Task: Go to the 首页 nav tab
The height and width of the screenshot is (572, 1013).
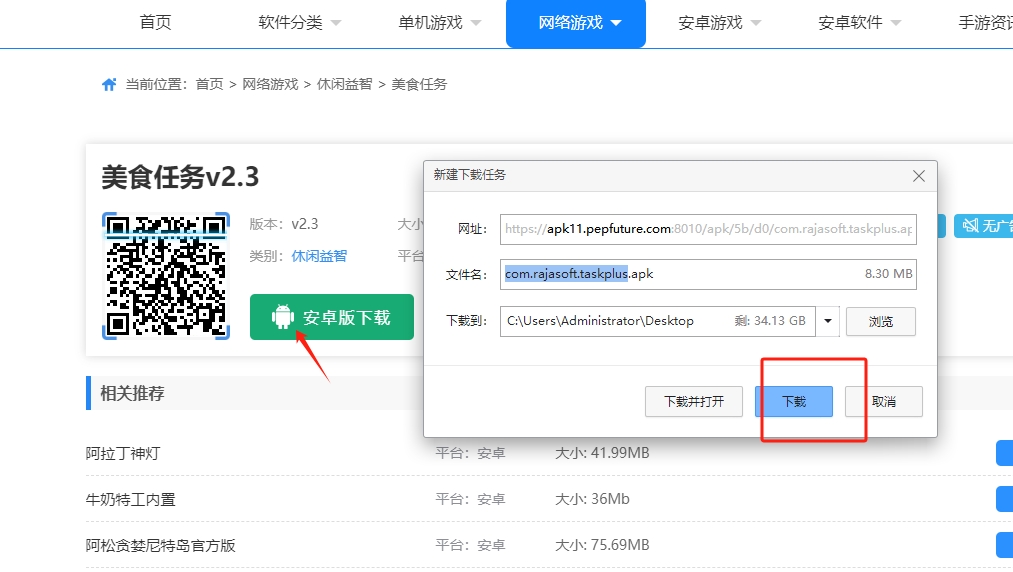Action: pos(155,23)
